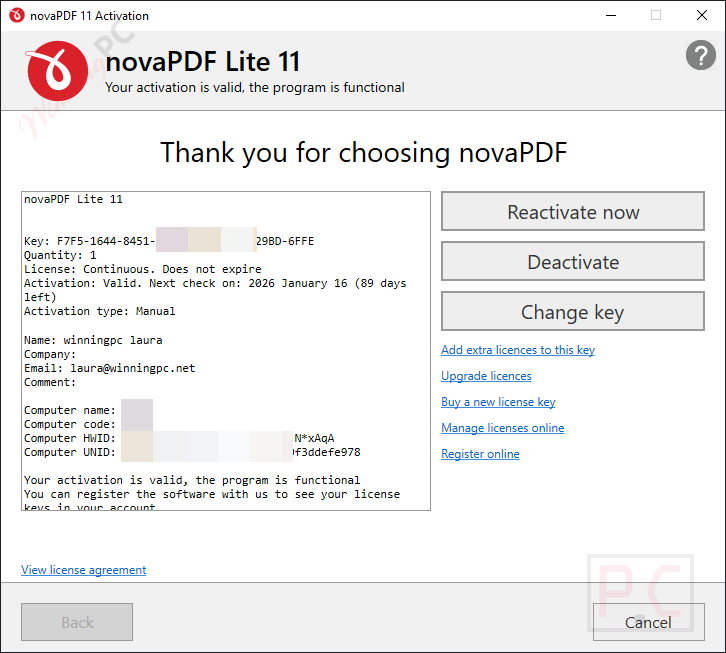Click Buy a new license key
This screenshot has height=653, width=726.
(x=498, y=402)
